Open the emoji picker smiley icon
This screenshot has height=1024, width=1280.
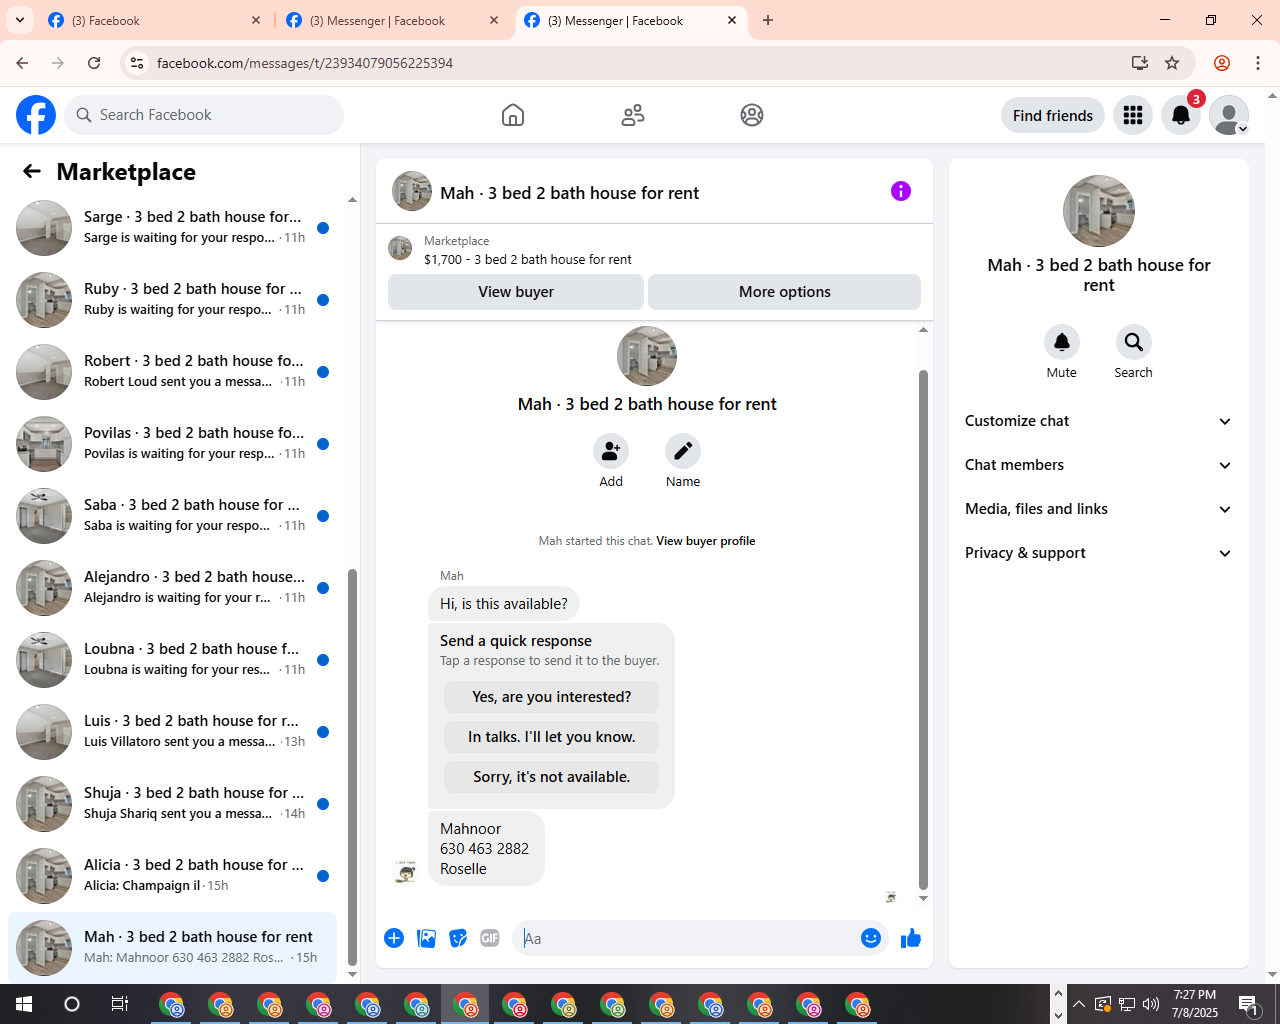[871, 938]
